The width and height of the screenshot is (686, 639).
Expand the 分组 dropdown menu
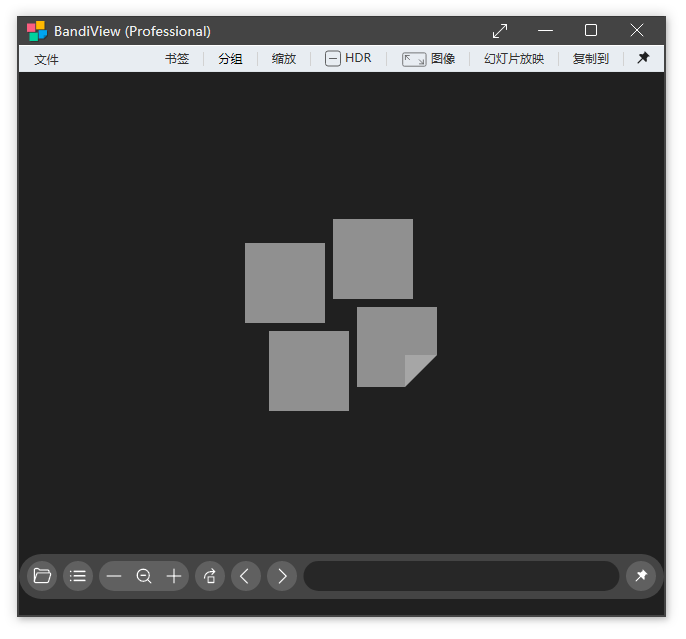tap(231, 59)
